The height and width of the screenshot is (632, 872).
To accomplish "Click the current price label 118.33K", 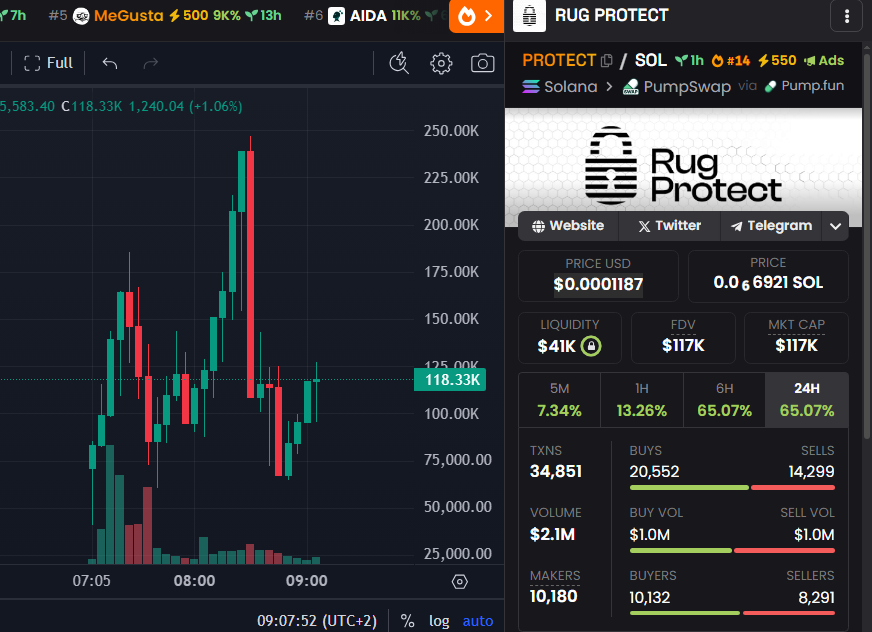I will (x=450, y=380).
